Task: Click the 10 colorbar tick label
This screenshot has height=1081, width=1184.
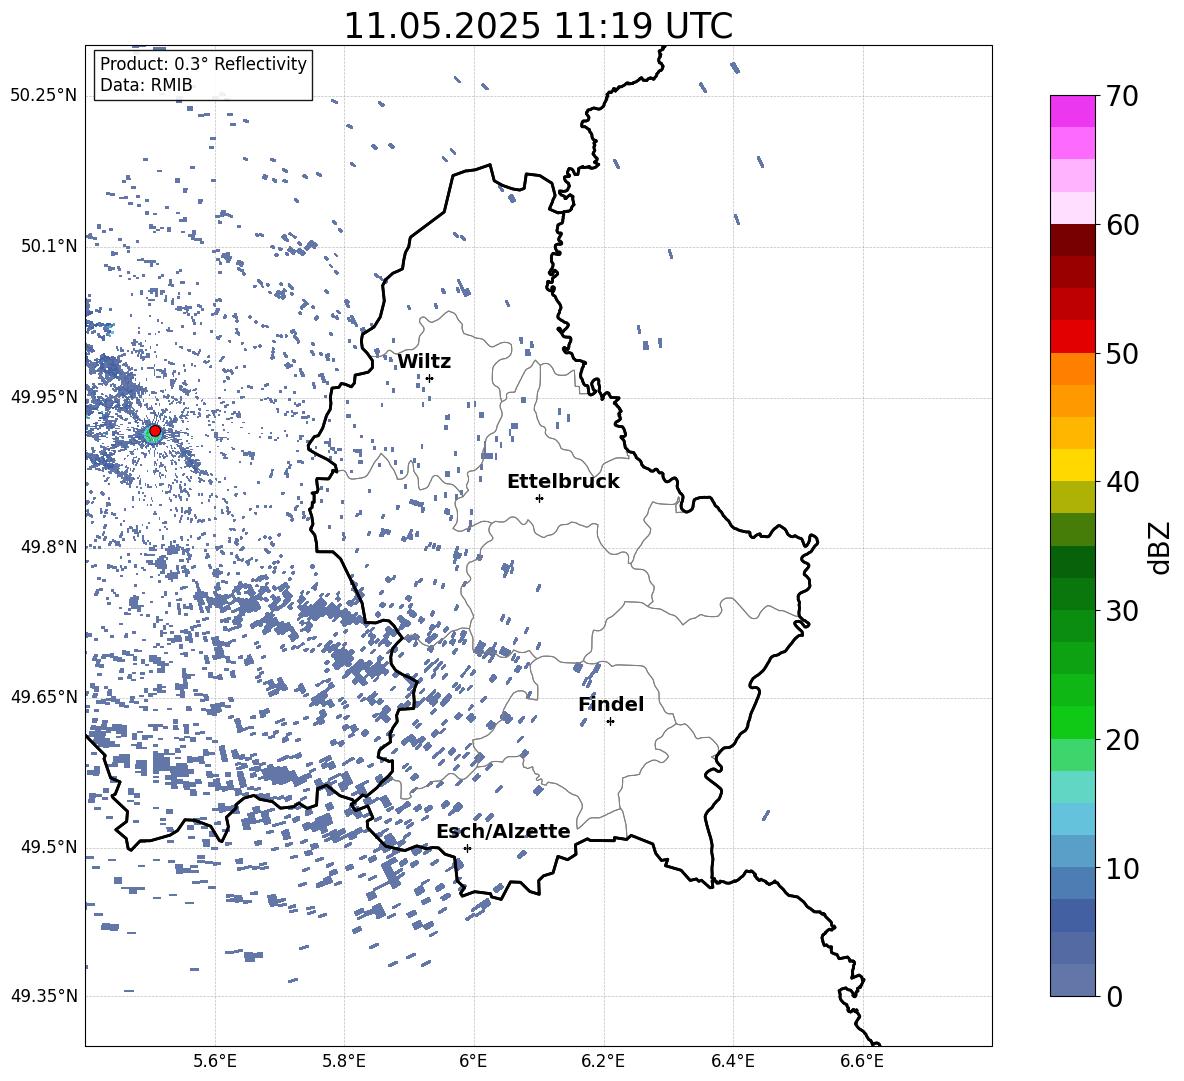Action: [x=1122, y=868]
